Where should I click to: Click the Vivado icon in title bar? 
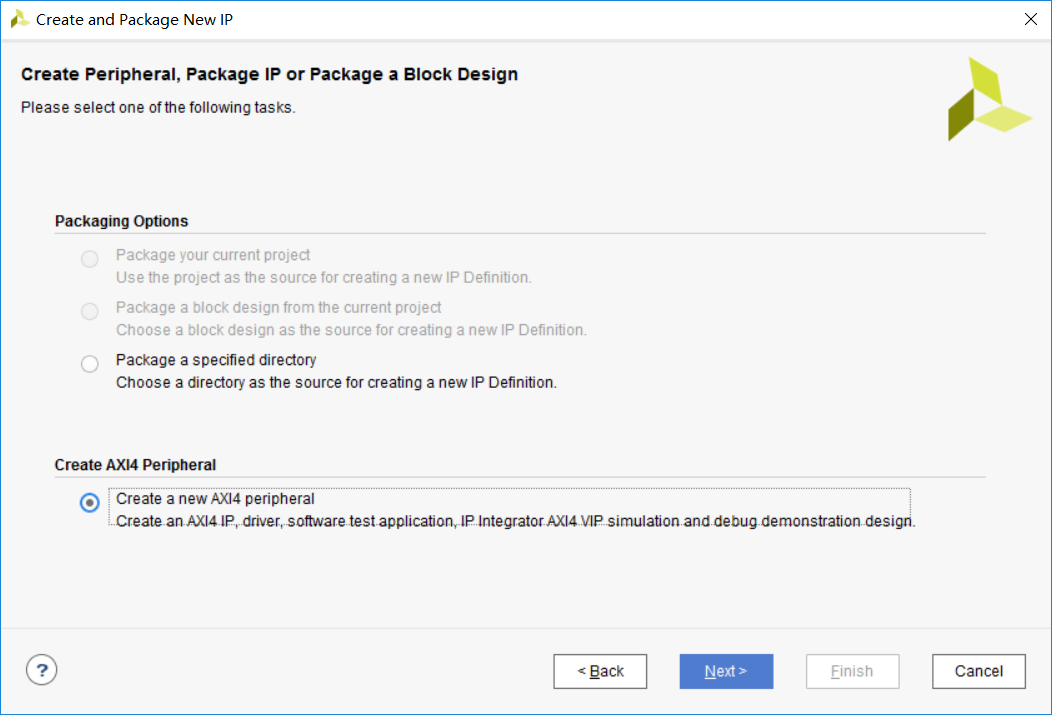tap(19, 19)
